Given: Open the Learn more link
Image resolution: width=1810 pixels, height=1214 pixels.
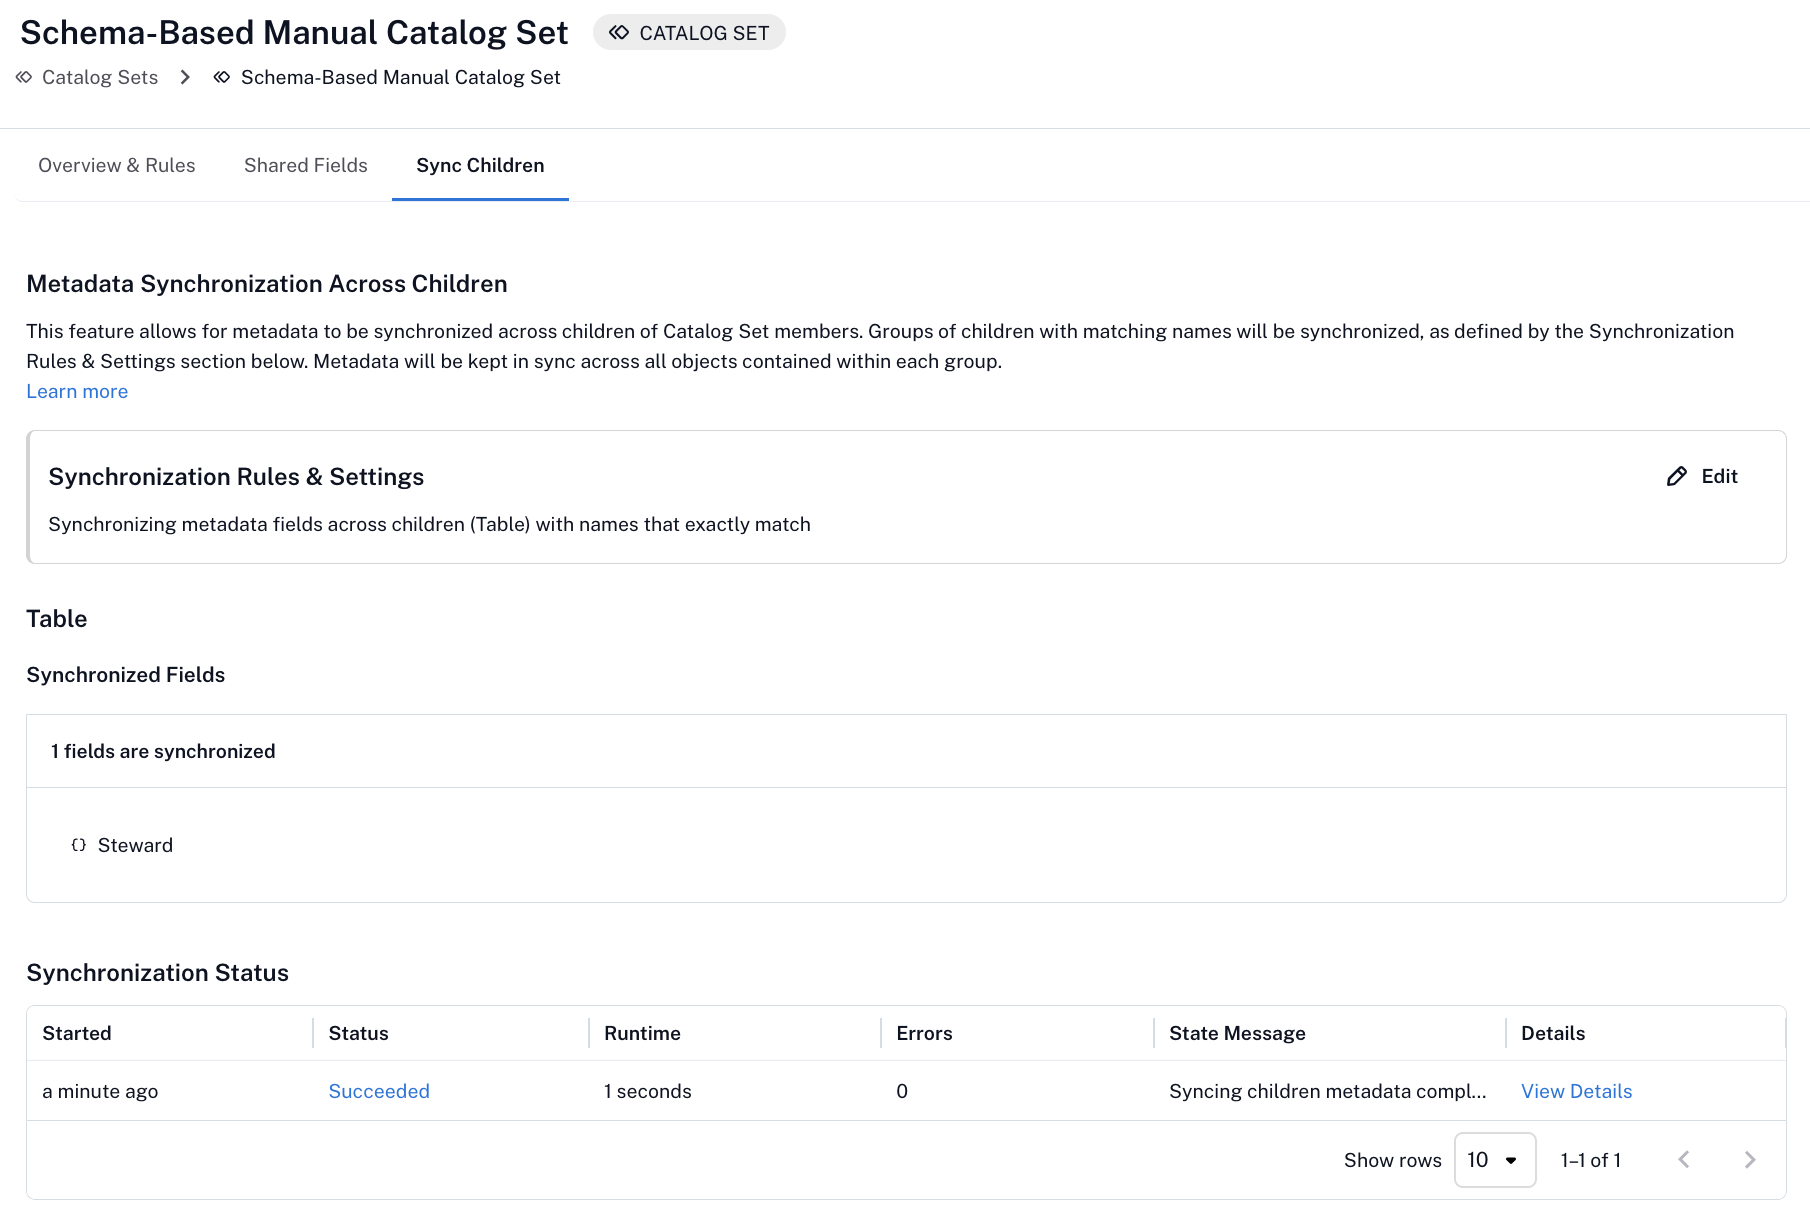Looking at the screenshot, I should pos(77,391).
